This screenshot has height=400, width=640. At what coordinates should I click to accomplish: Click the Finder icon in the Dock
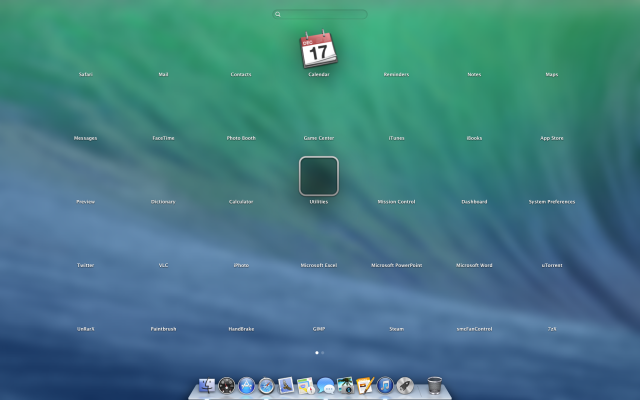(207, 385)
